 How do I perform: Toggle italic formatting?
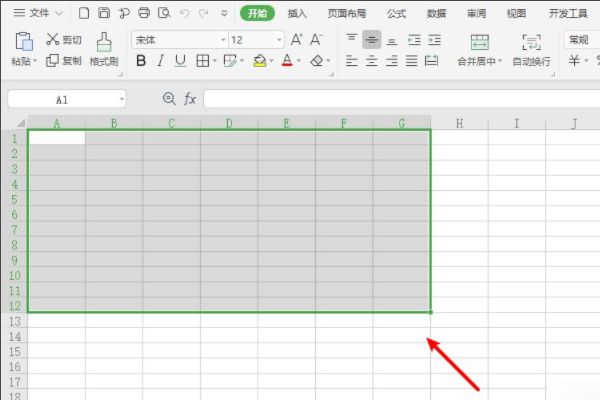click(161, 60)
